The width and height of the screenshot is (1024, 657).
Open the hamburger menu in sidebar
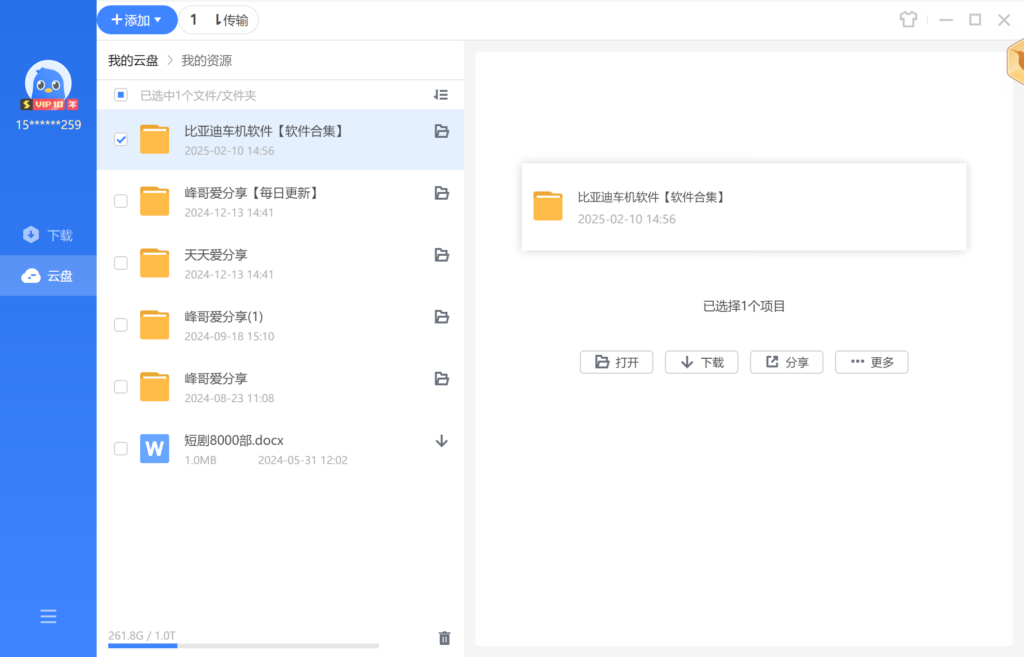[x=48, y=617]
